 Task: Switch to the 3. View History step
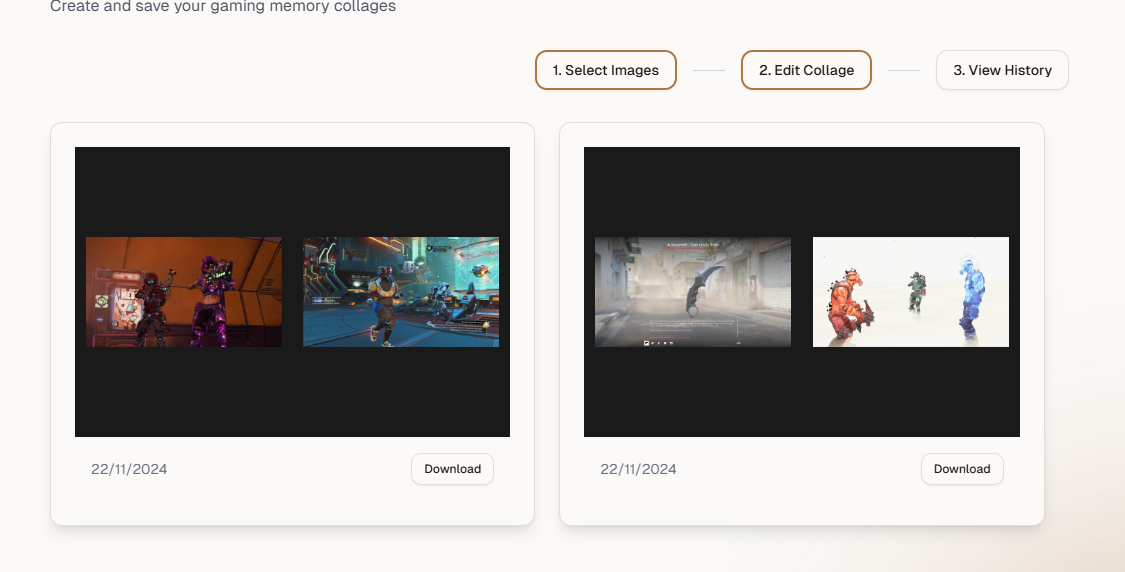pos(1002,70)
